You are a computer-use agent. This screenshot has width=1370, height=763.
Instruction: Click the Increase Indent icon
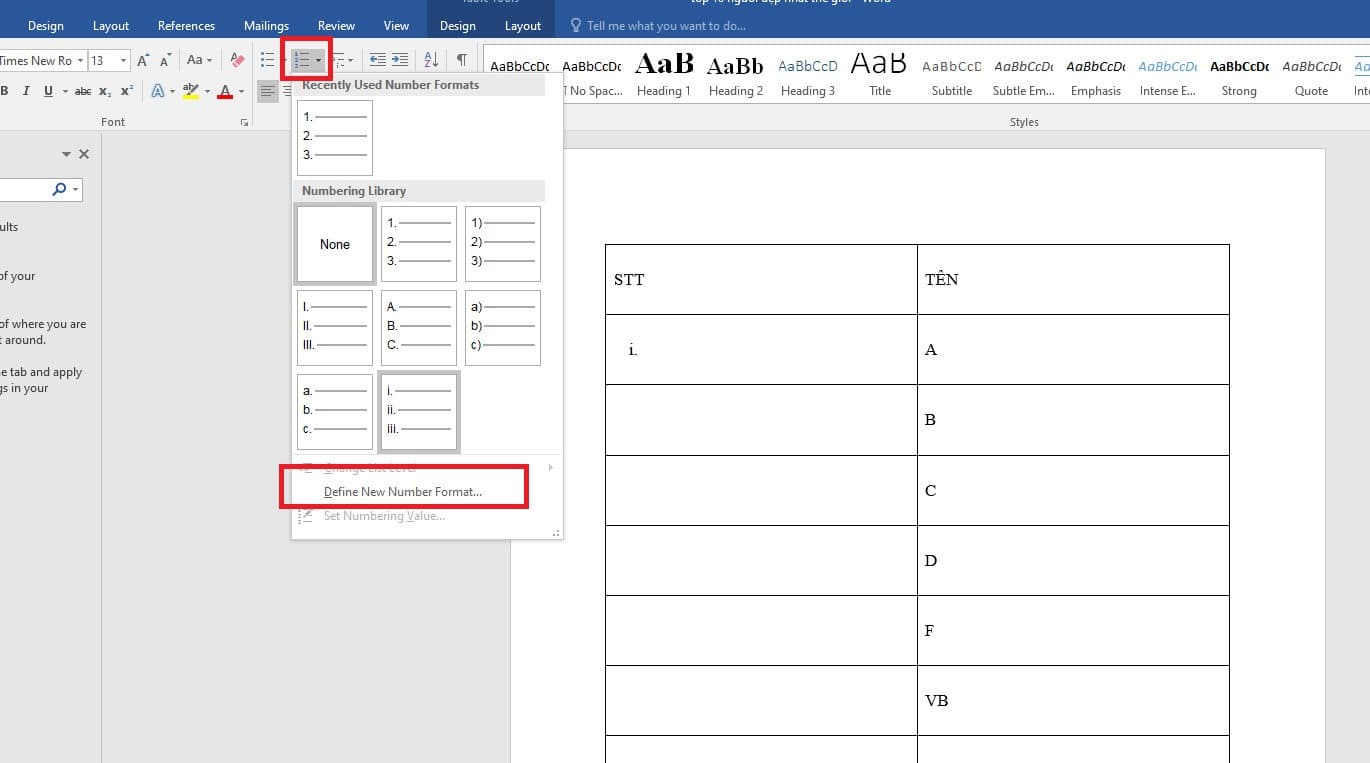coord(400,60)
